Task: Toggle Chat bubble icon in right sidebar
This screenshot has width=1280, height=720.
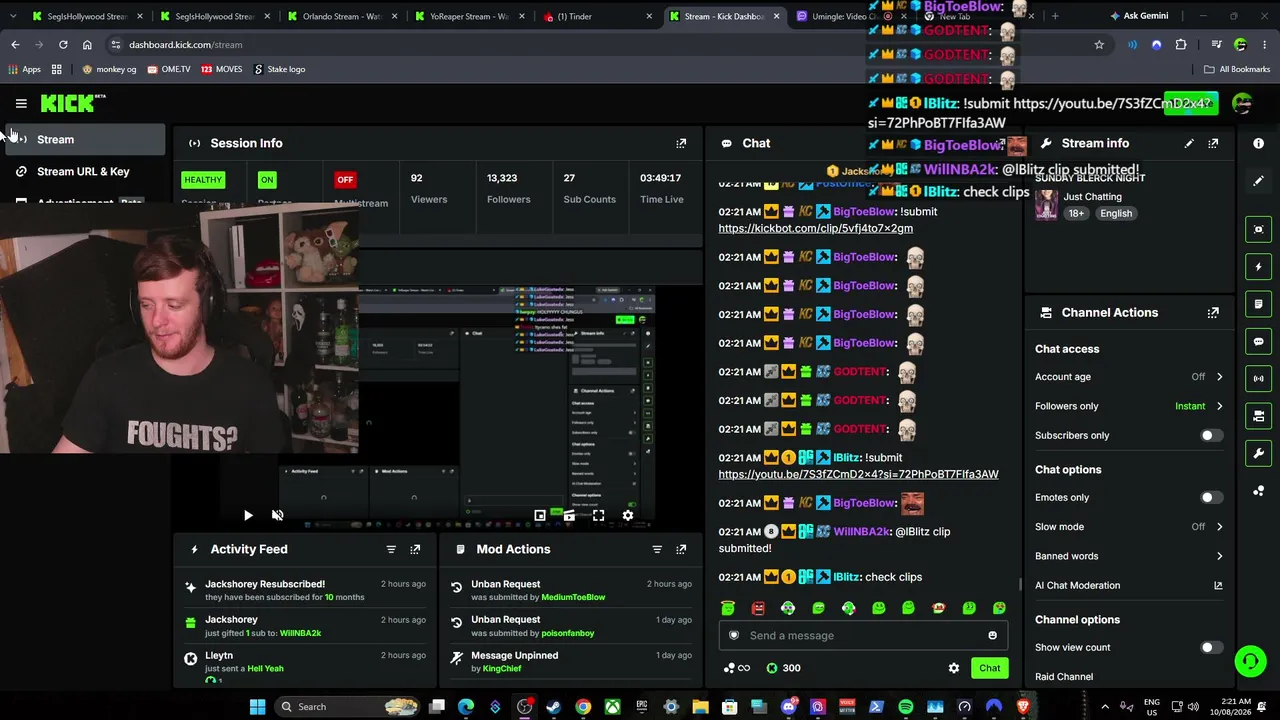Action: 1259,341
